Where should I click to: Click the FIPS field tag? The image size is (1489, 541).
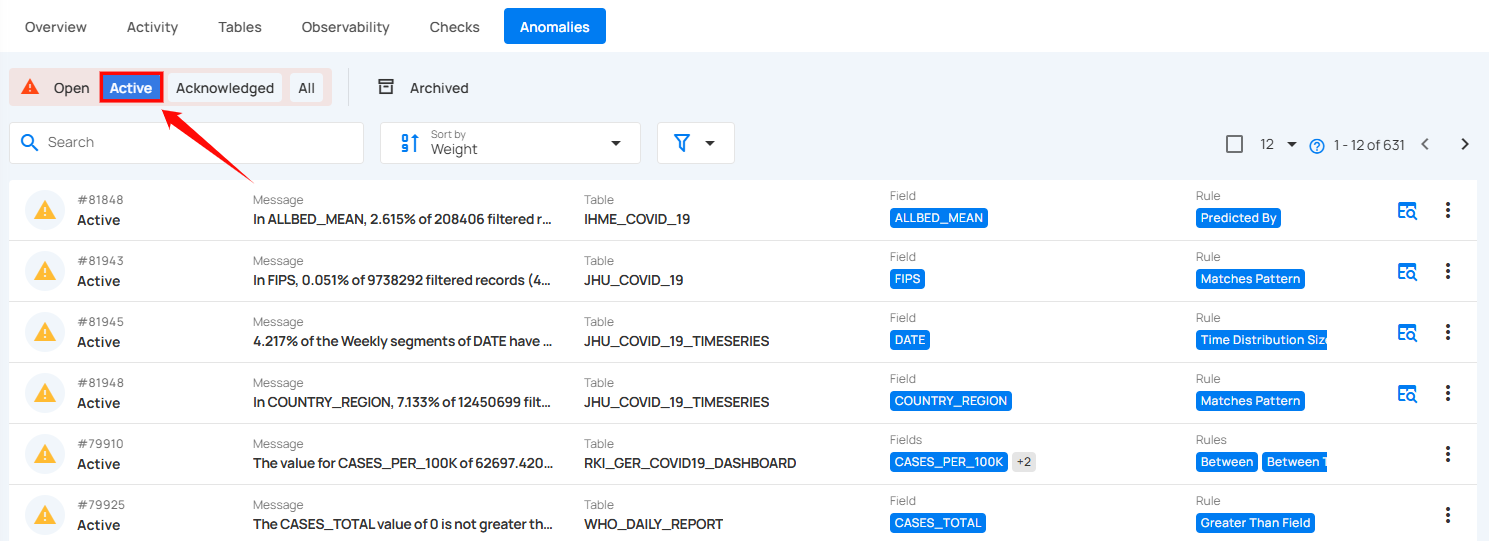(907, 279)
